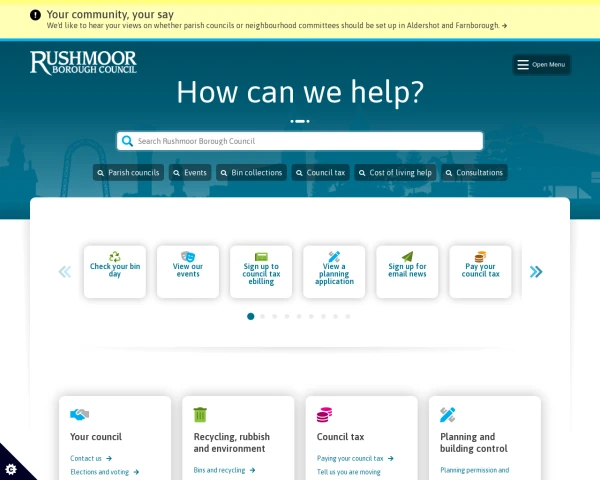The width and height of the screenshot is (600, 480).
Task: Select the second carousel pagination dot
Action: pos(262,316)
